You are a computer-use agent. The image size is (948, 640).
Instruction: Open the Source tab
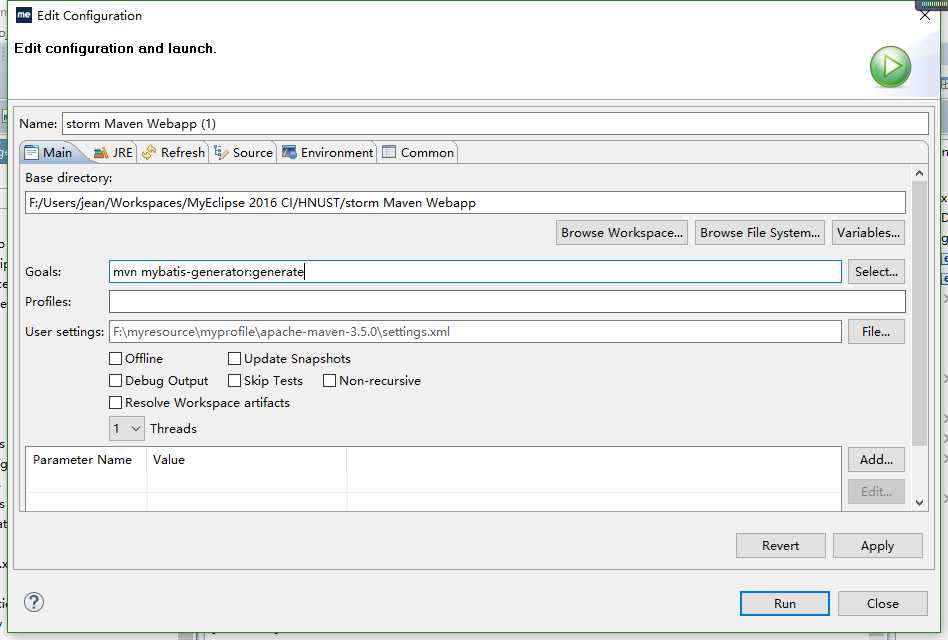coord(244,153)
